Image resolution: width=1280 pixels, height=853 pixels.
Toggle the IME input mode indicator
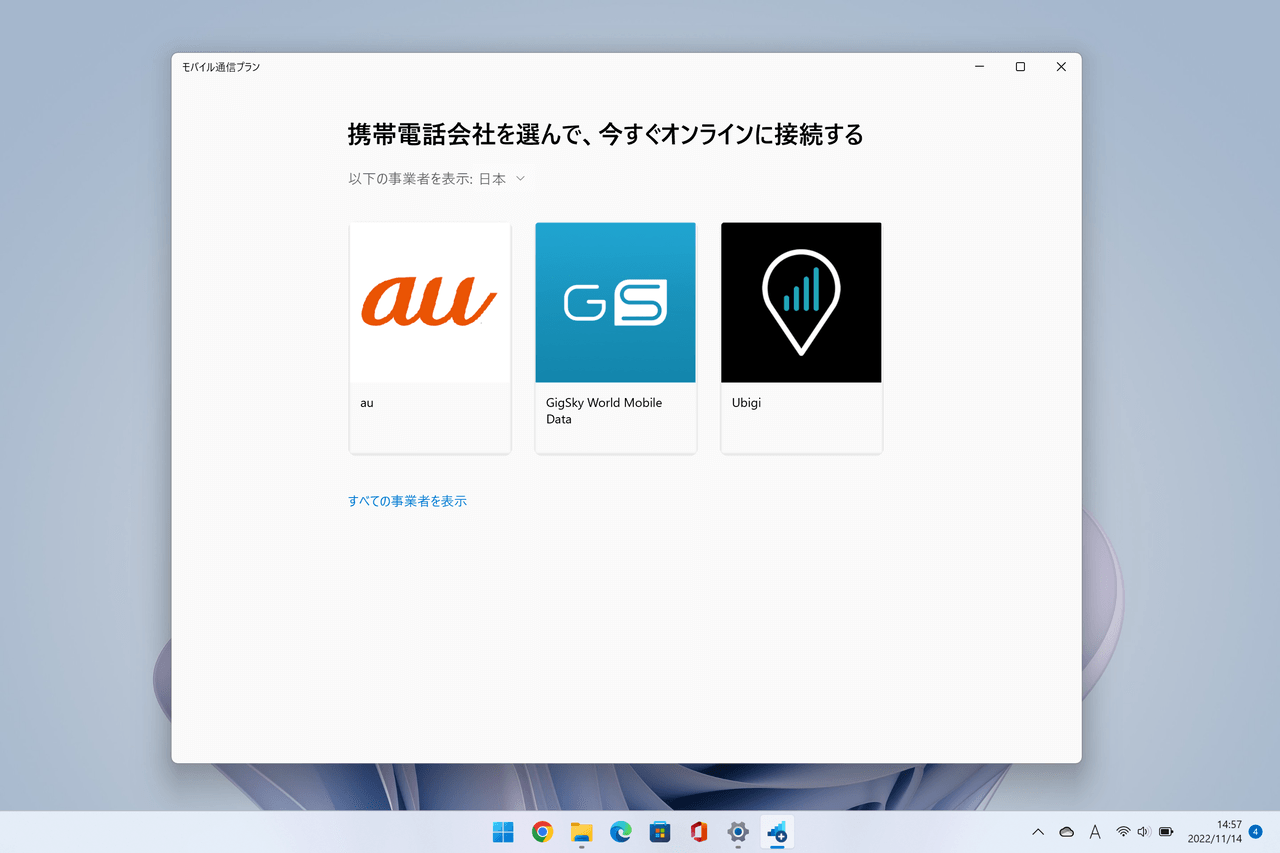[x=1095, y=832]
